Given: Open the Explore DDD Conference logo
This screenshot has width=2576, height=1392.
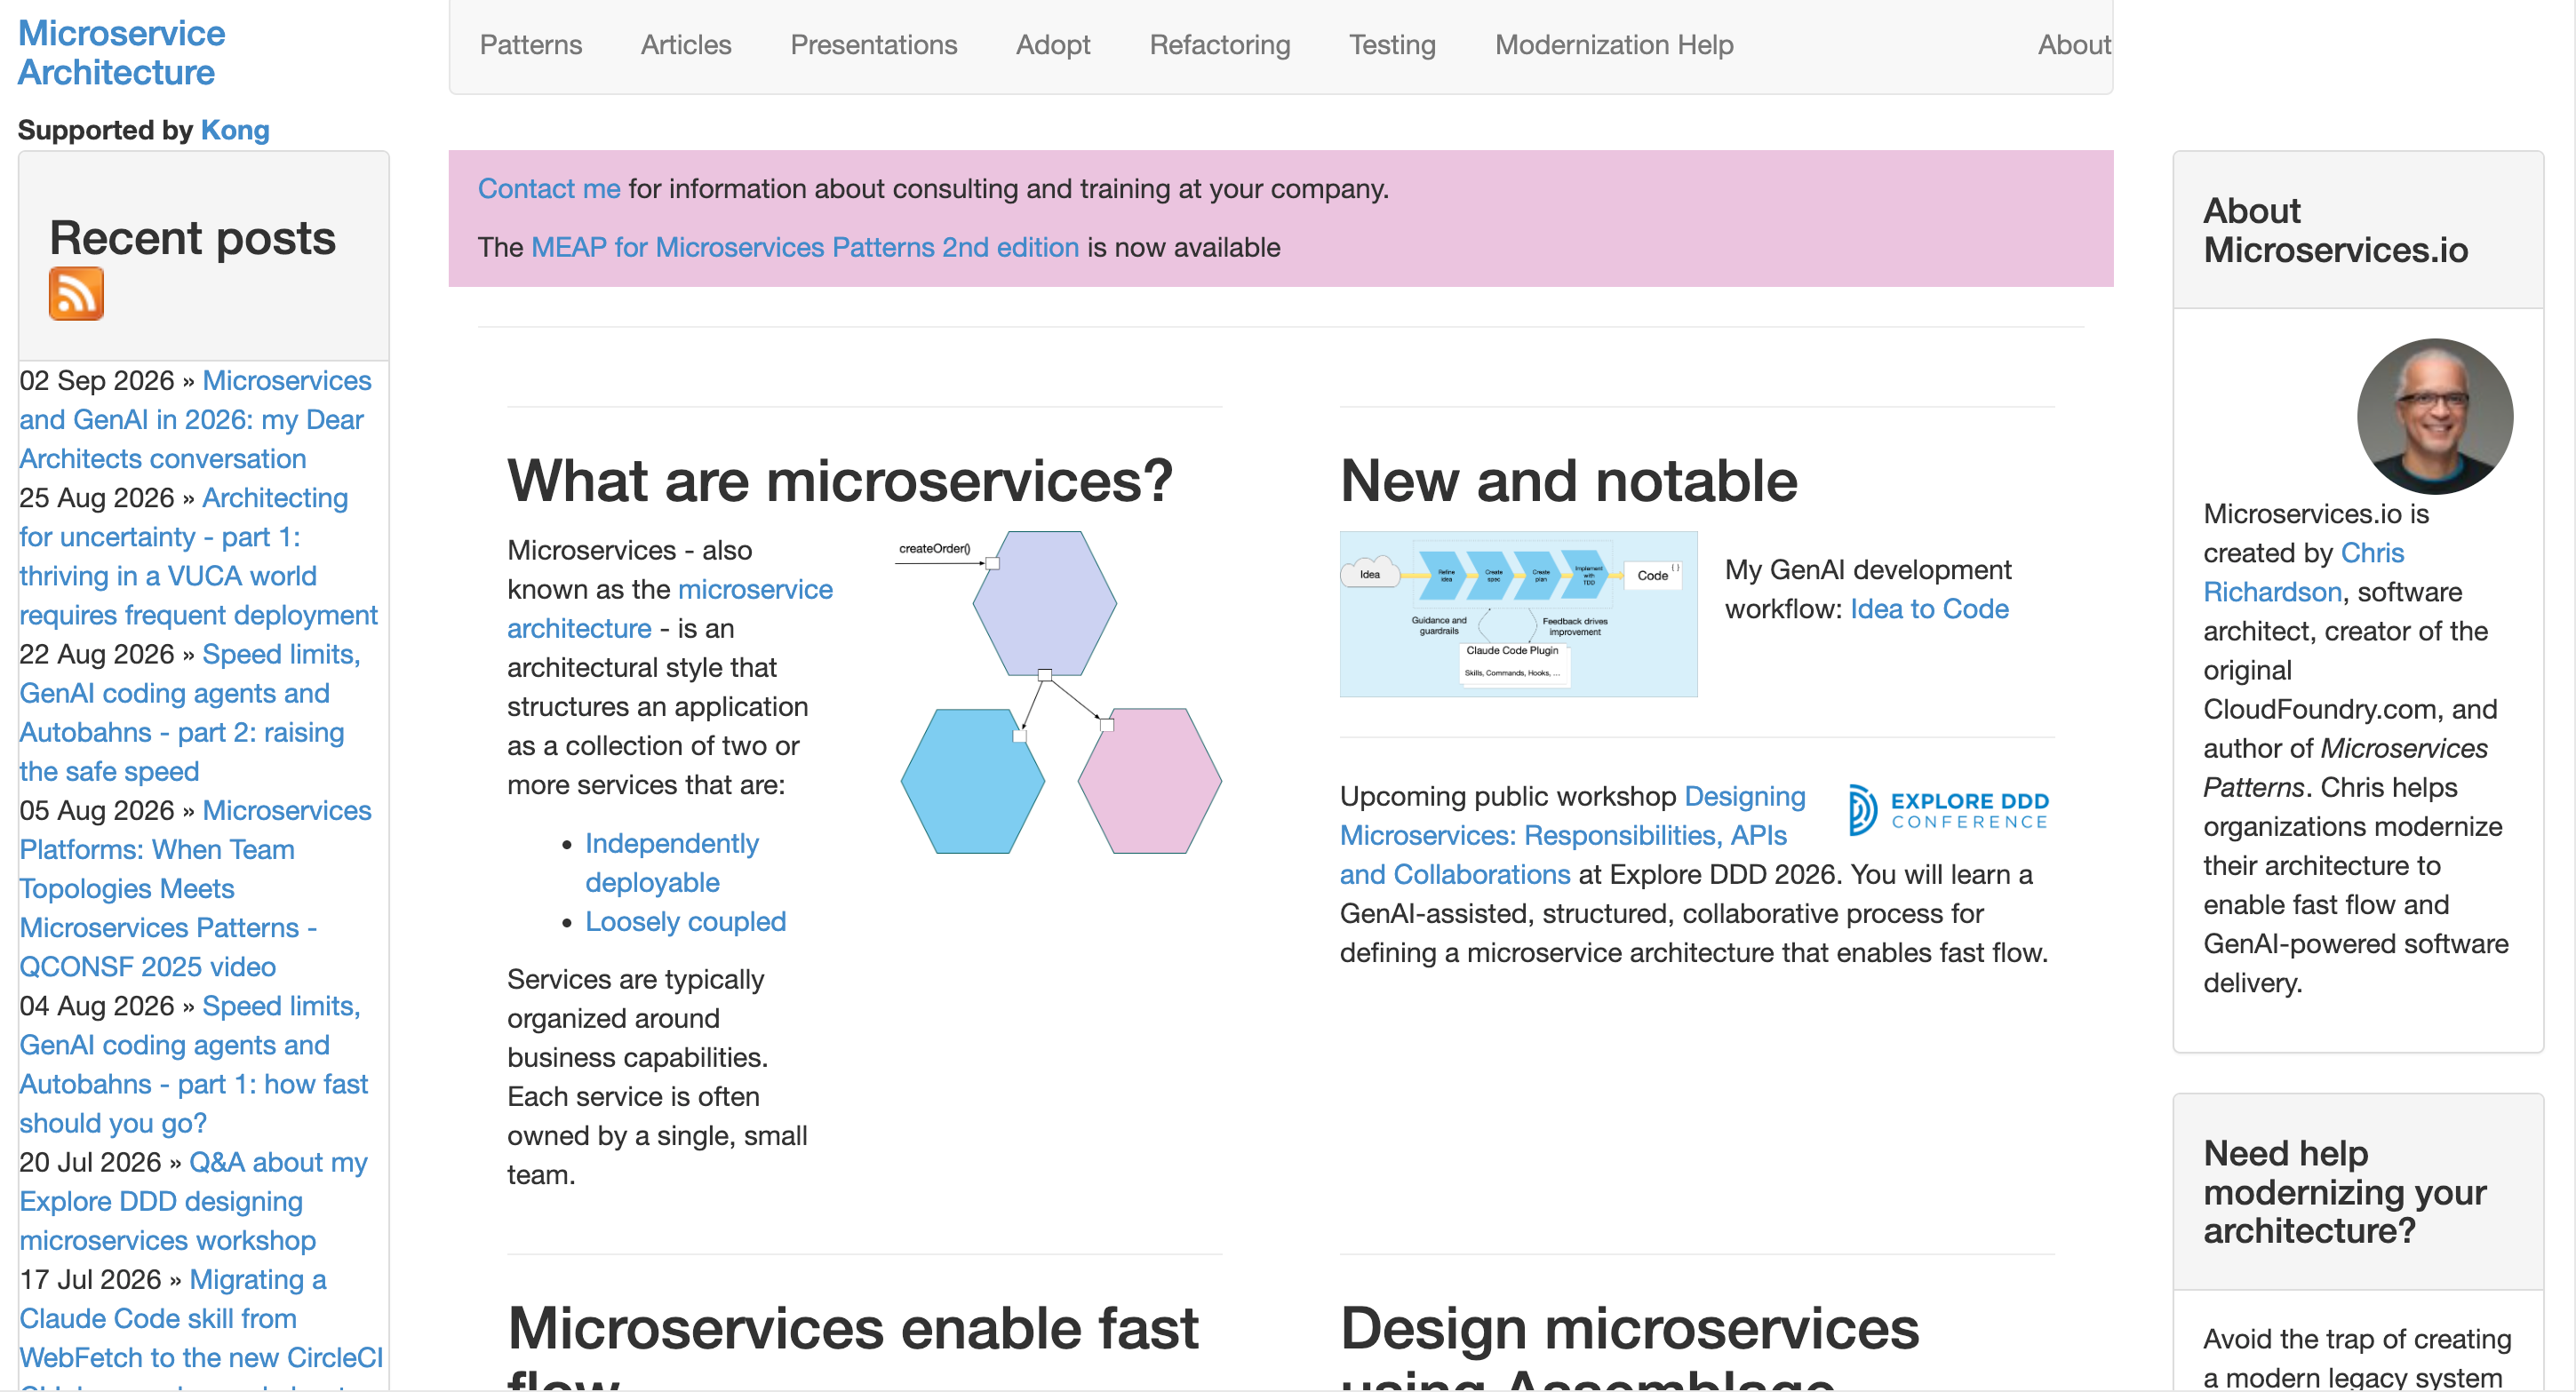Looking at the screenshot, I should pyautogui.click(x=1948, y=810).
